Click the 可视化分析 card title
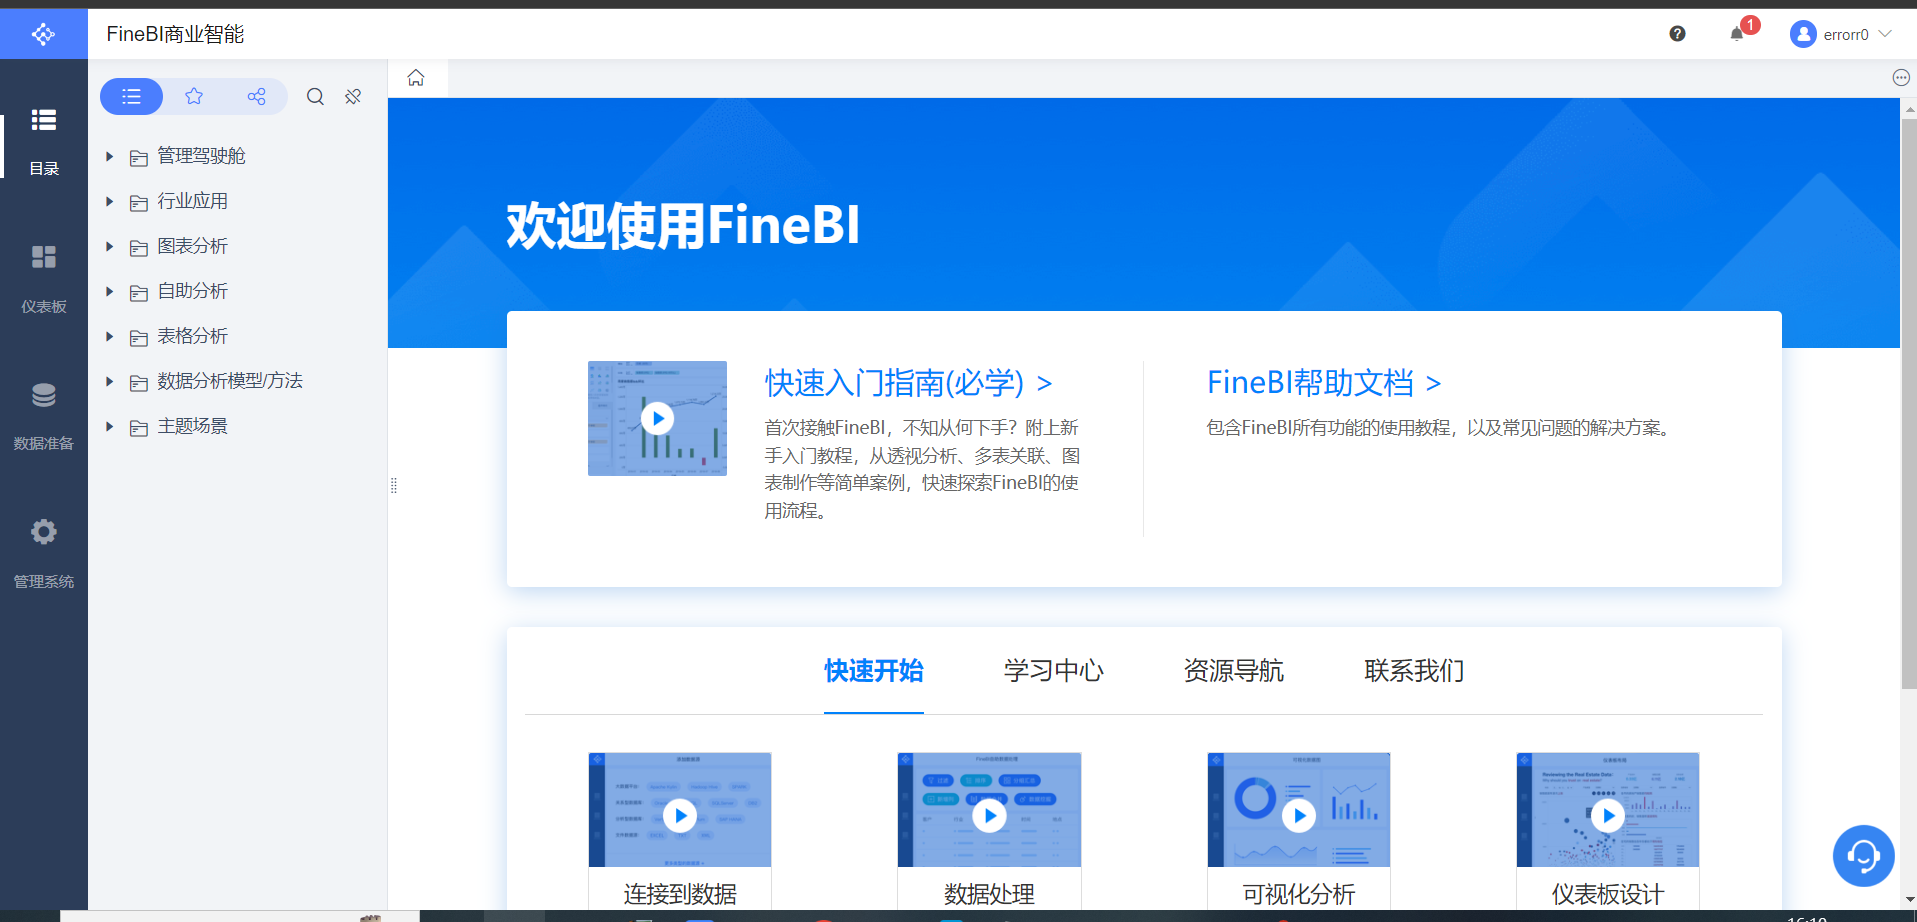 (1299, 894)
